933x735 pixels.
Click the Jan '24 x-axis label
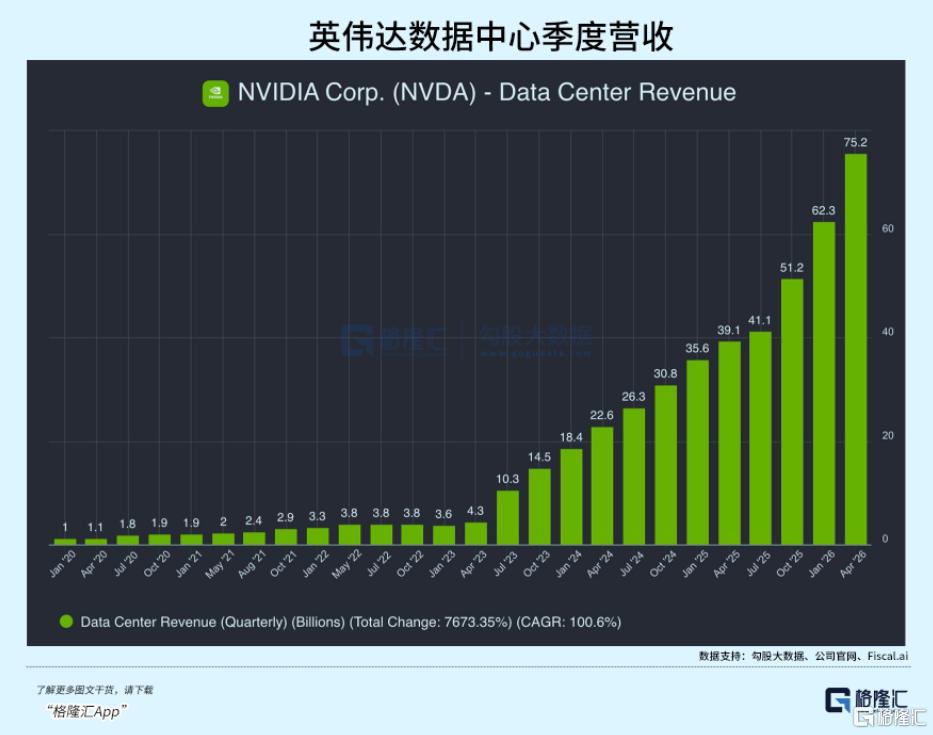568,564
